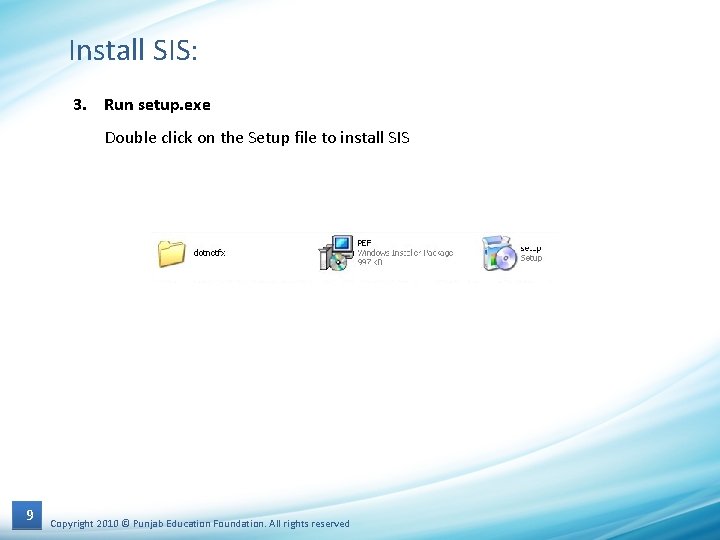
Task: Click the 'Install SIS:' slide title
Action: (x=133, y=50)
